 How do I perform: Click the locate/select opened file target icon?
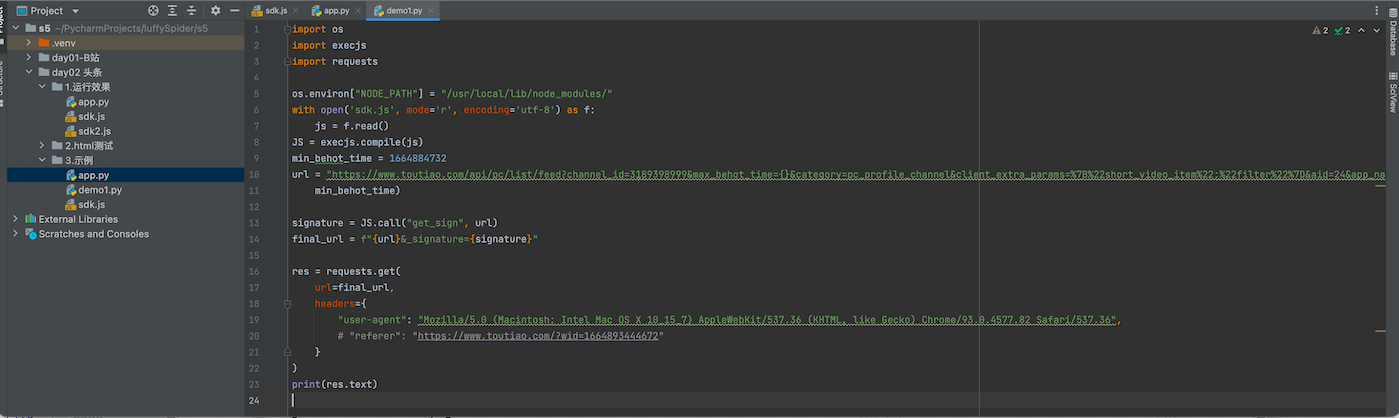point(153,10)
